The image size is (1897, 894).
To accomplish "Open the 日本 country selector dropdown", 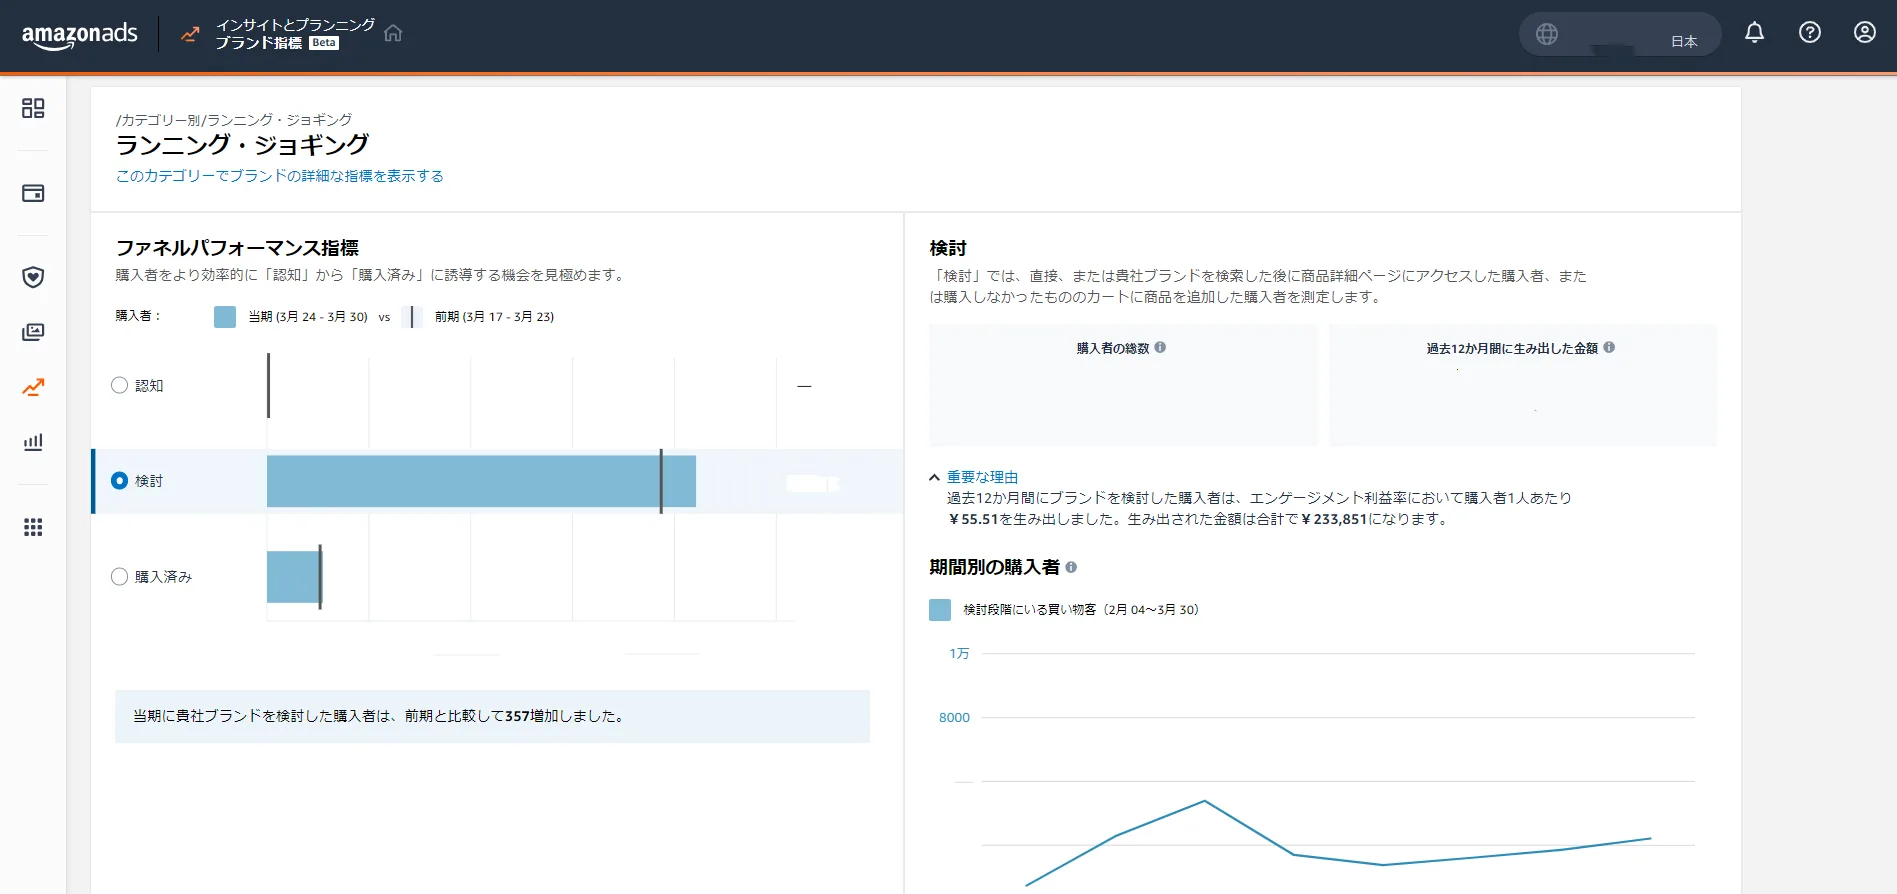I will tap(1620, 34).
